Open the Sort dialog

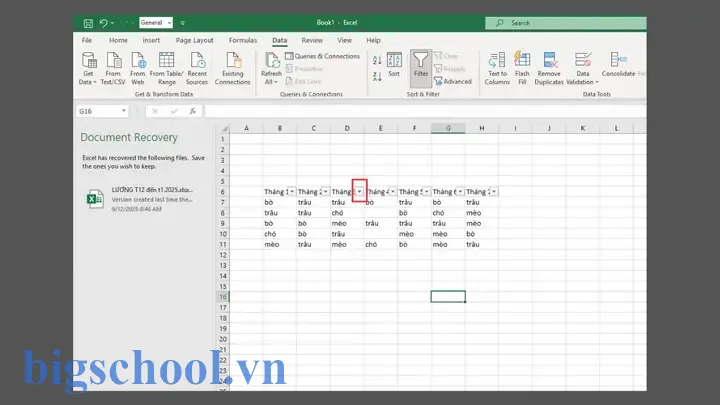coord(394,65)
